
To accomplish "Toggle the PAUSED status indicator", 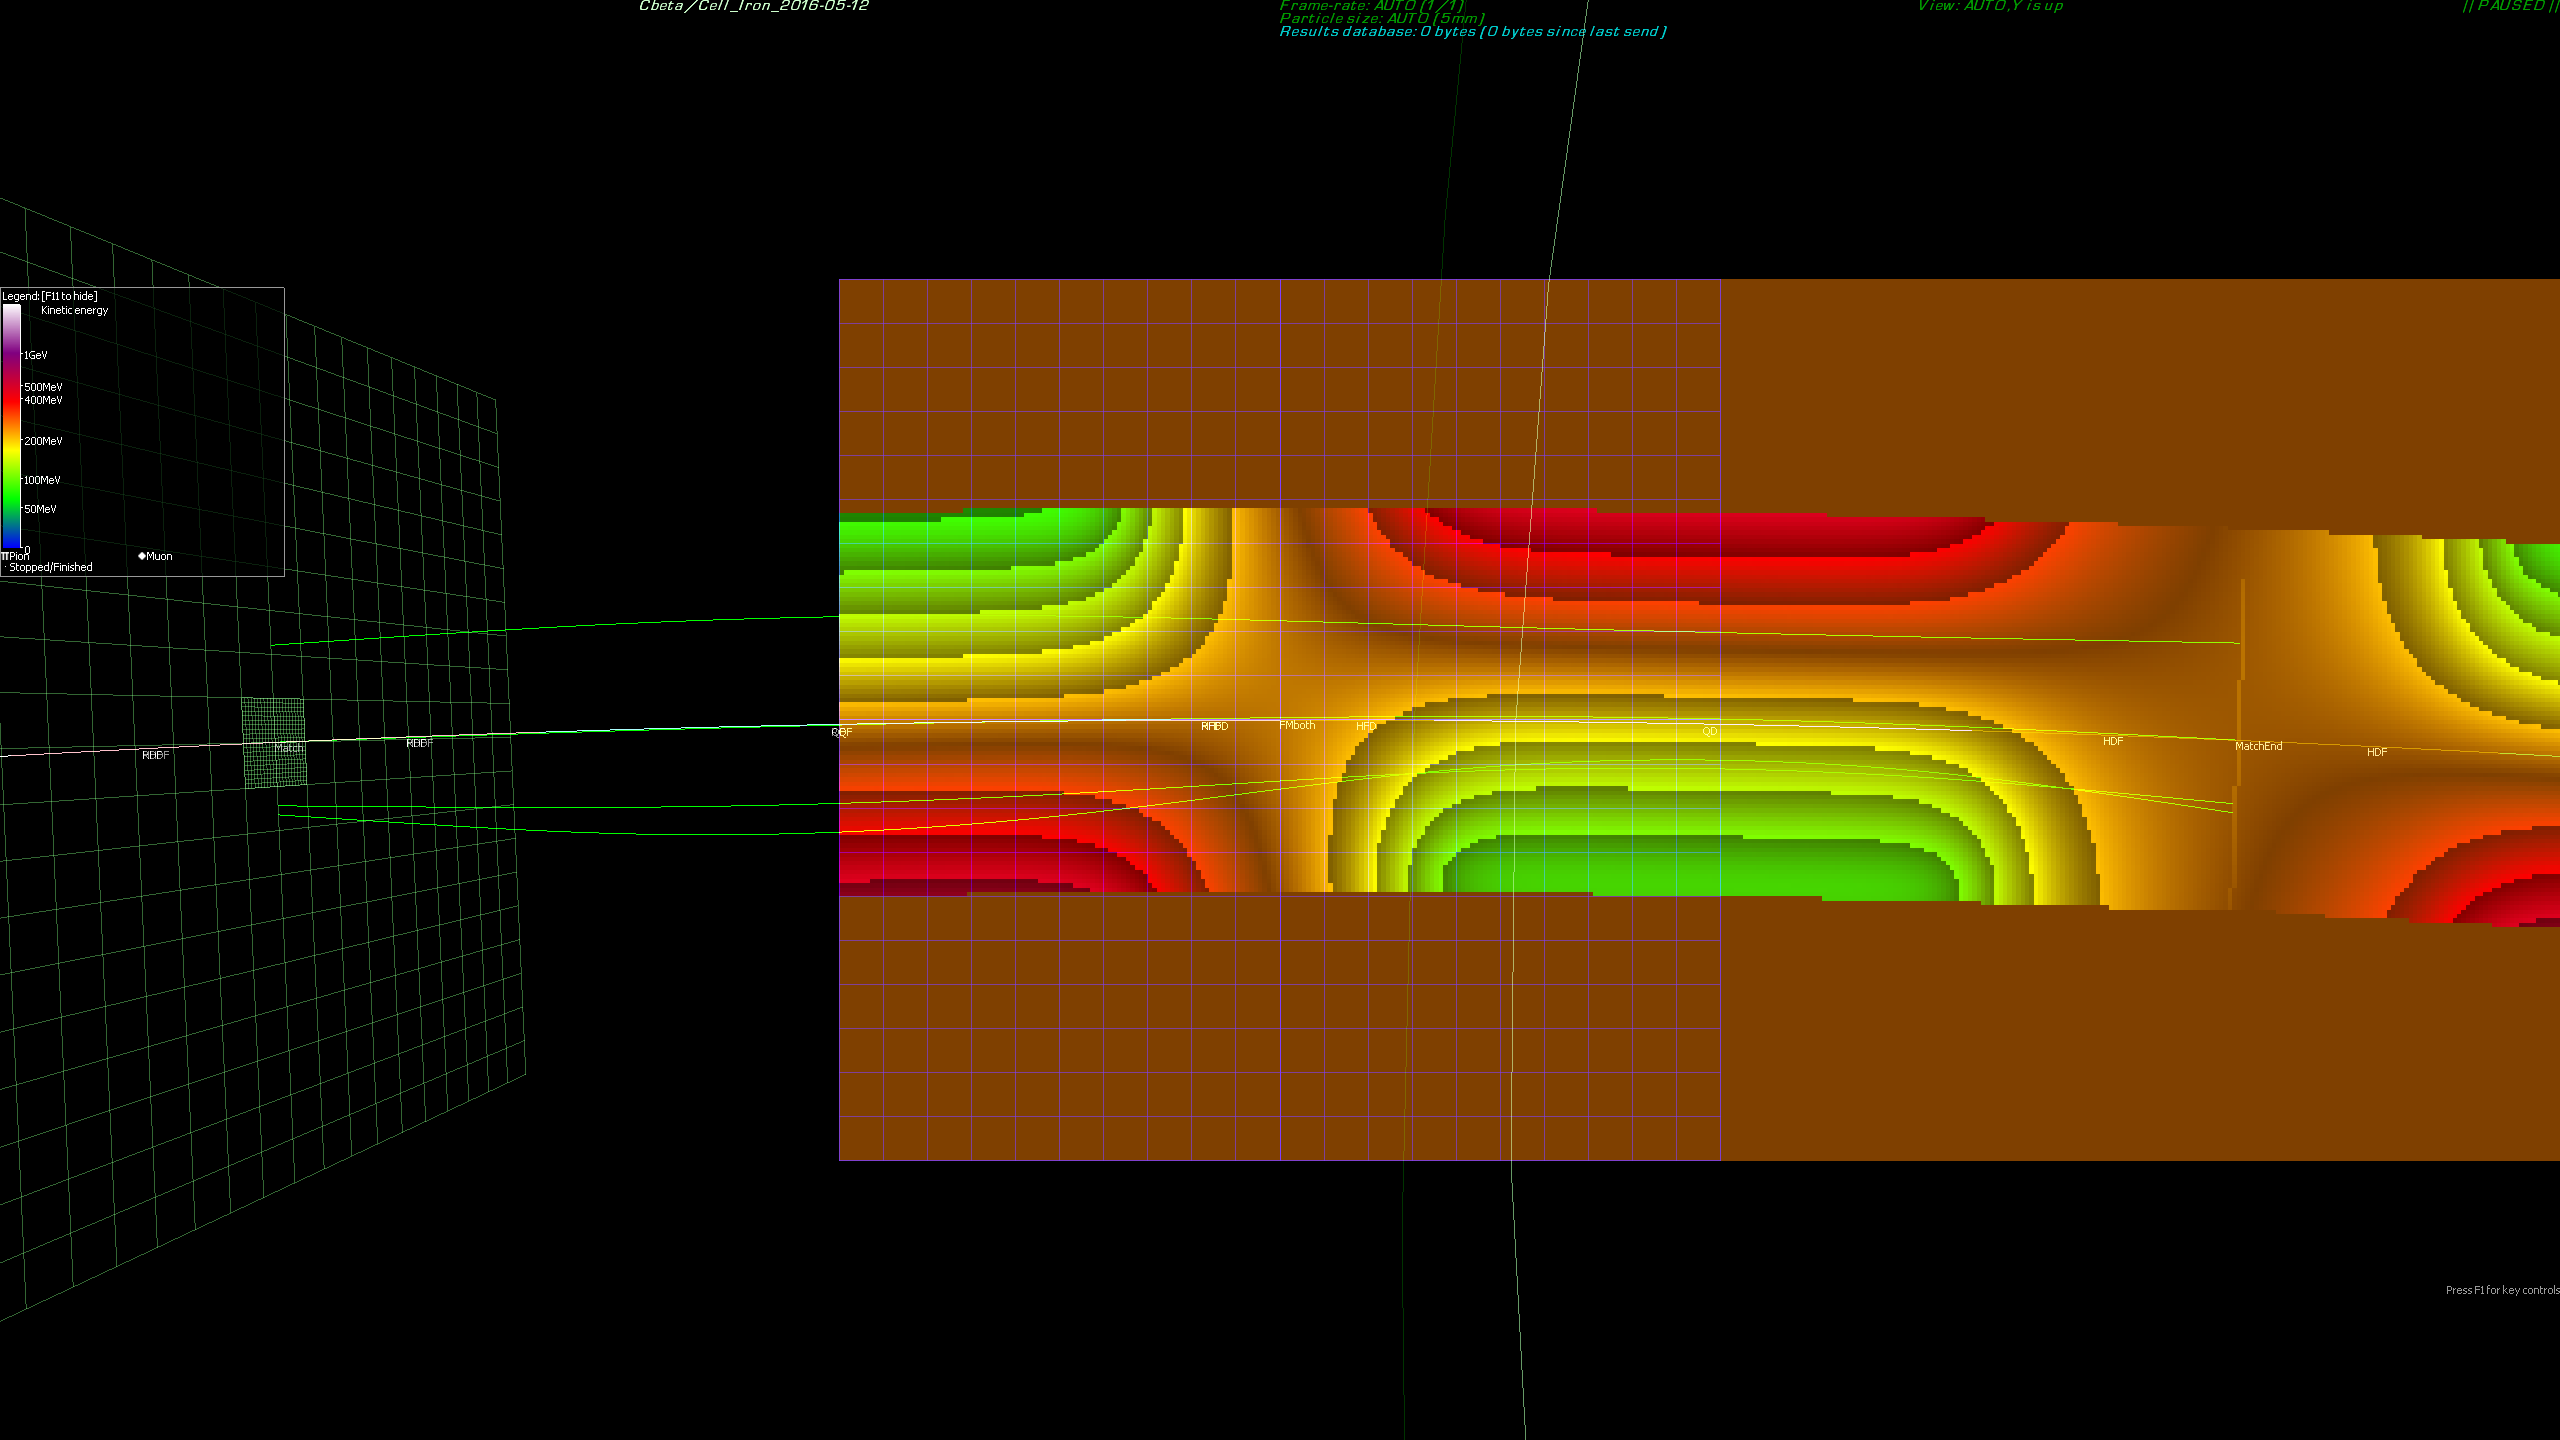I will click(2510, 6).
